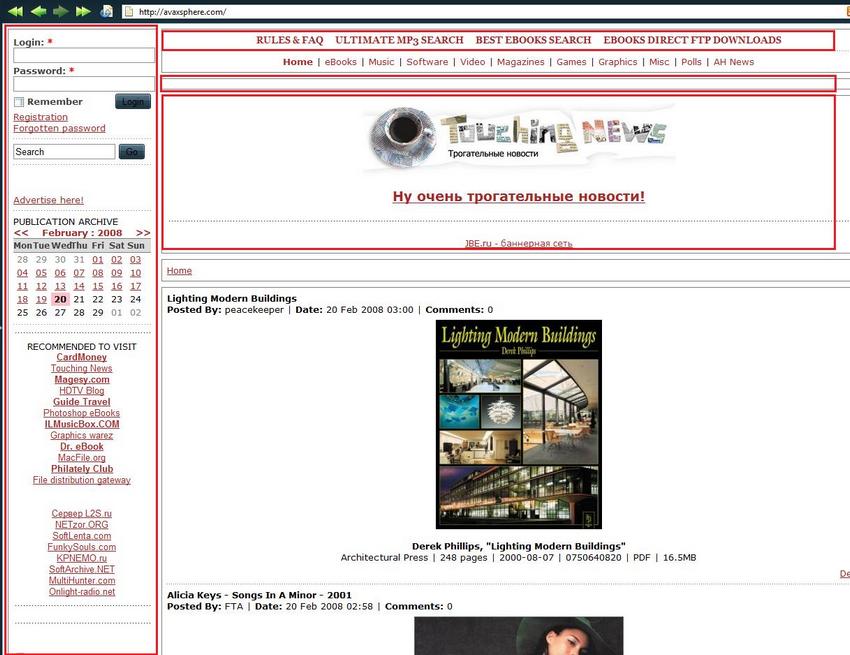The height and width of the screenshot is (655, 850).
Task: Select AH News in the category navigation
Action: coord(733,62)
